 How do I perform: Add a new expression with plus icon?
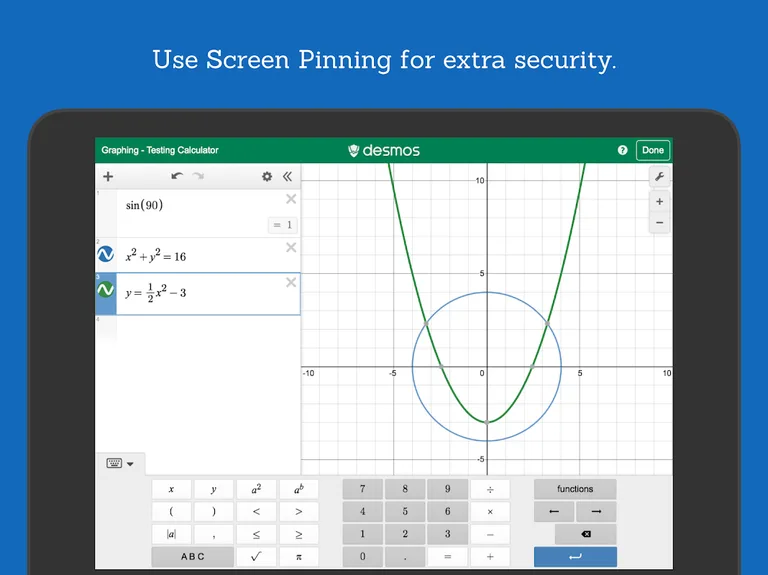pyautogui.click(x=108, y=176)
